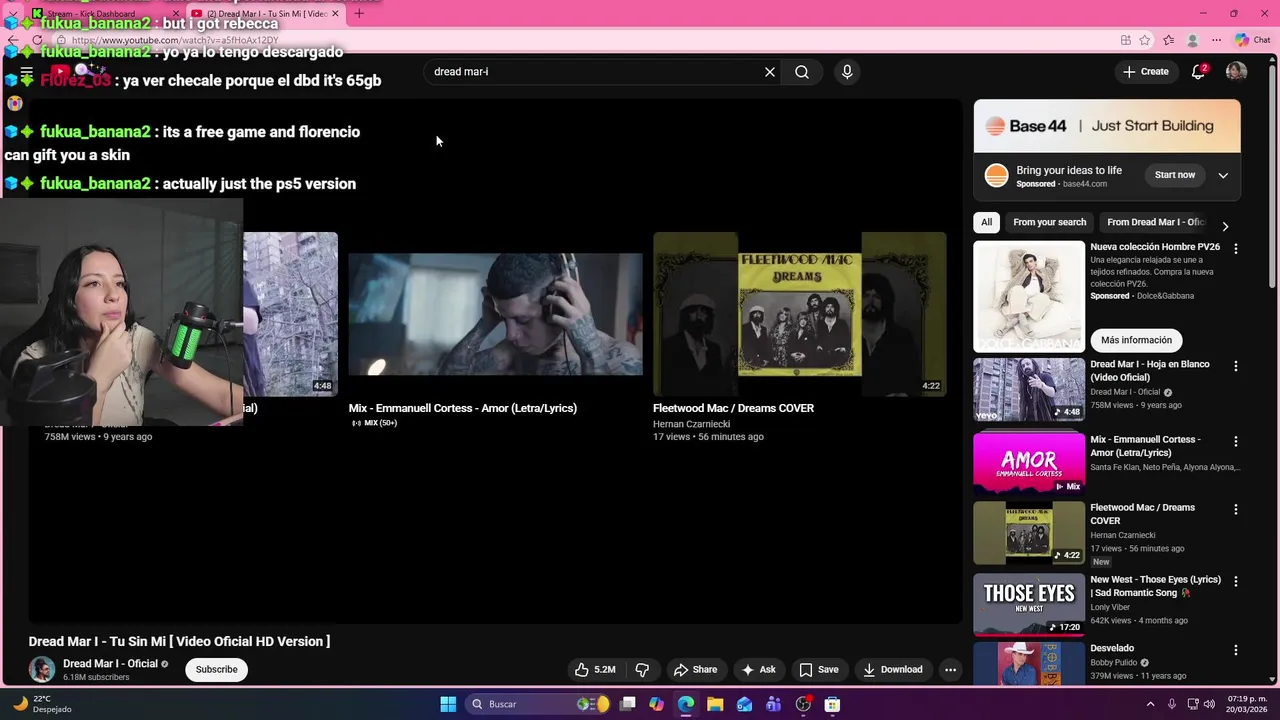Click 'Desvelado' video title
Image resolution: width=1280 pixels, height=720 pixels.
1112,648
